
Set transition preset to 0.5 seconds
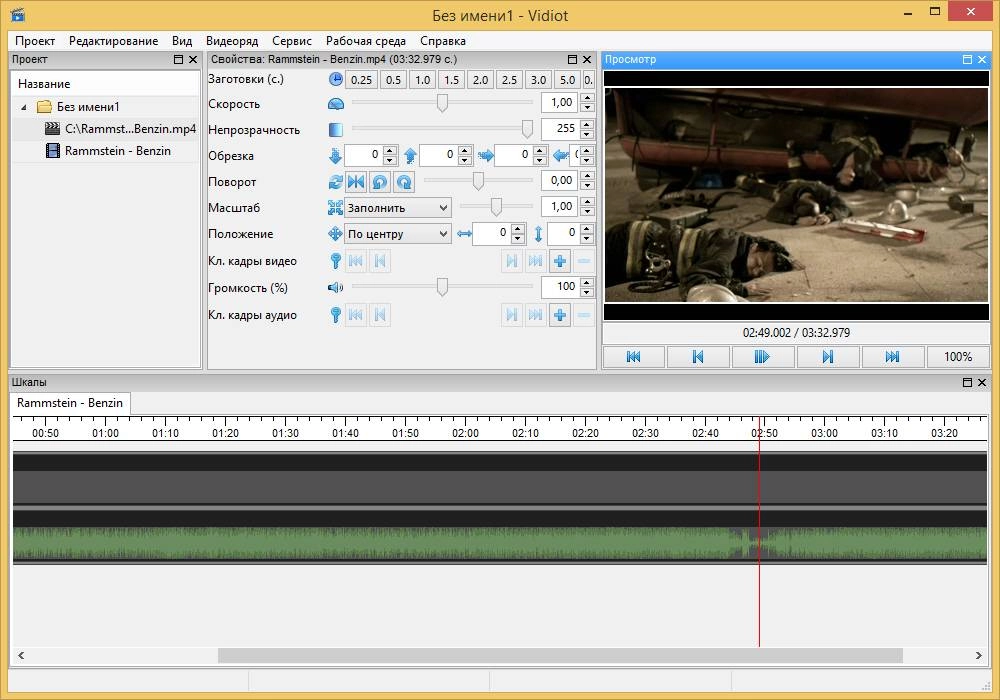(393, 80)
